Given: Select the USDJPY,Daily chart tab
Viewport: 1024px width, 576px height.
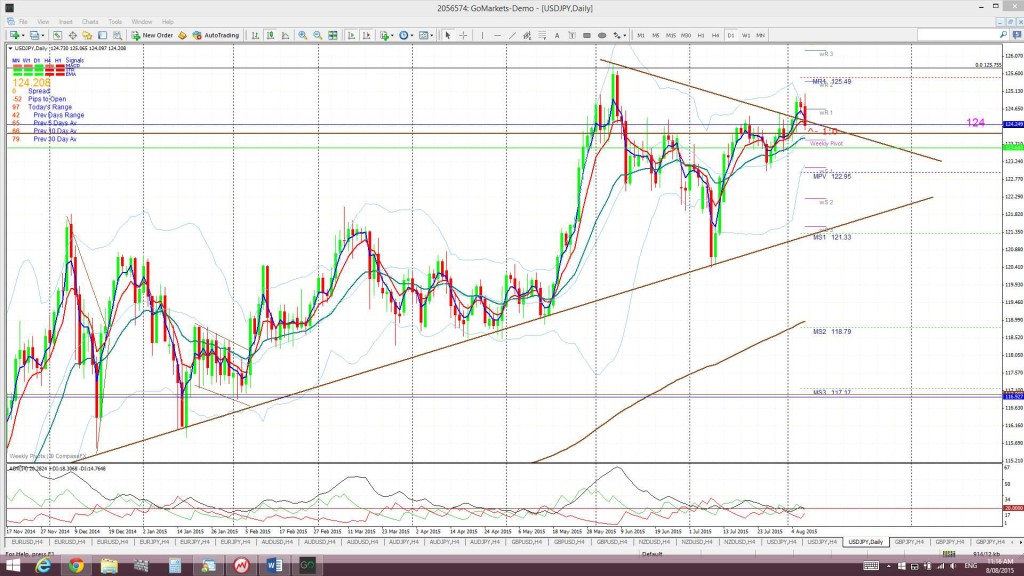Looking at the screenshot, I should 865,542.
